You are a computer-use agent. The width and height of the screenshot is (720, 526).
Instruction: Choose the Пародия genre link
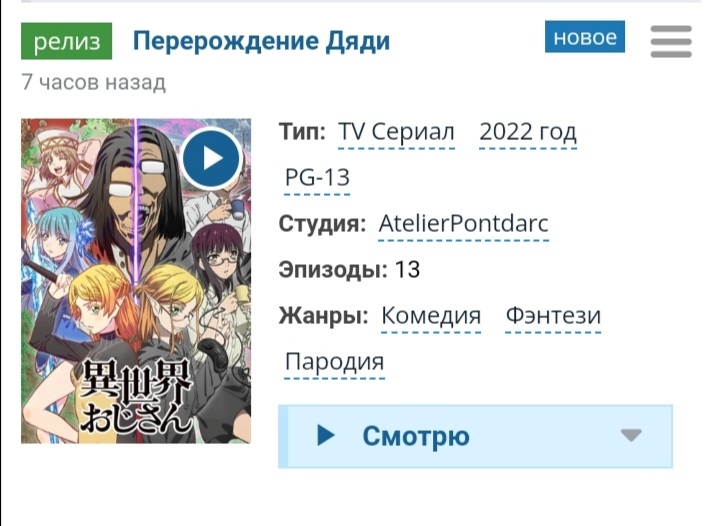(x=334, y=362)
